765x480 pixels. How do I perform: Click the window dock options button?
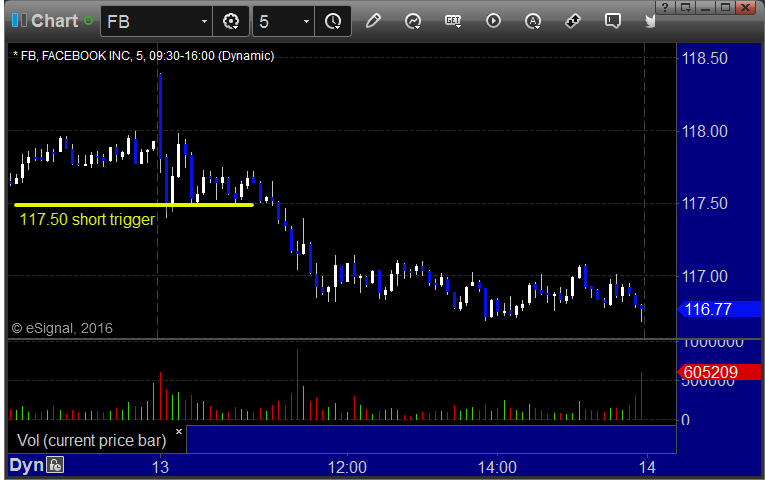[685, 7]
